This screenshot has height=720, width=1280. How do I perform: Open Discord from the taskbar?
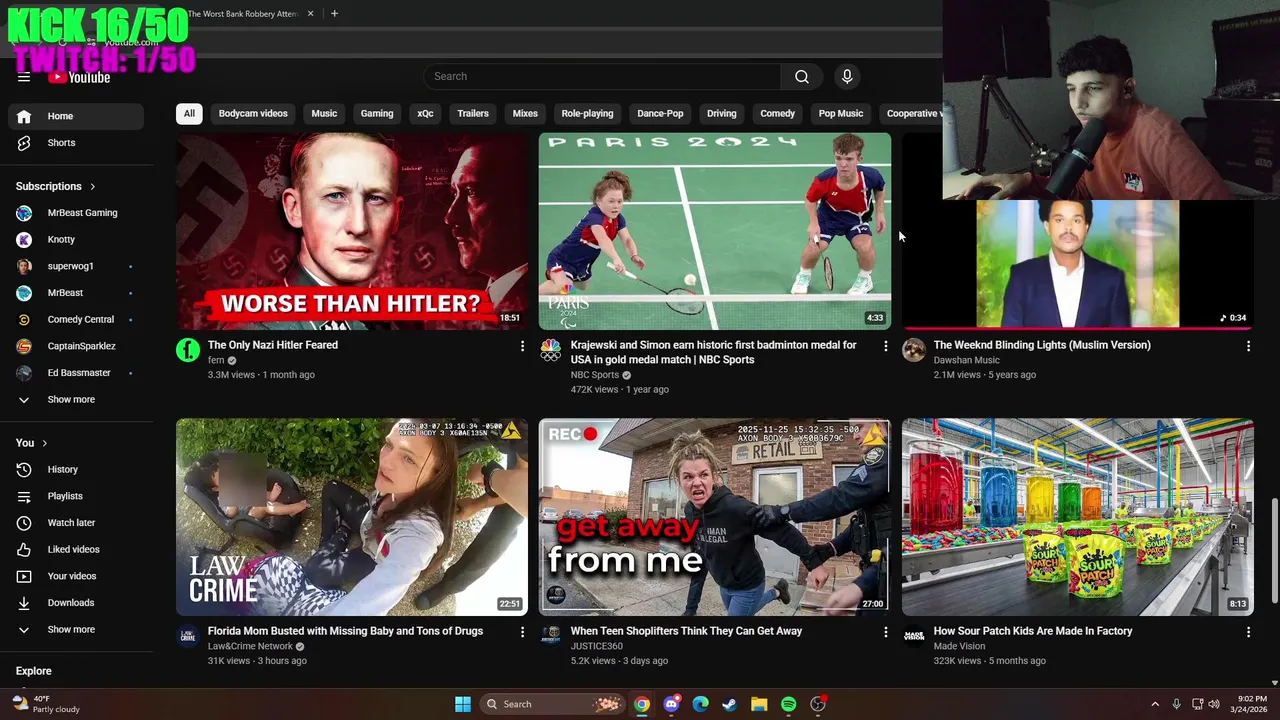[671, 704]
